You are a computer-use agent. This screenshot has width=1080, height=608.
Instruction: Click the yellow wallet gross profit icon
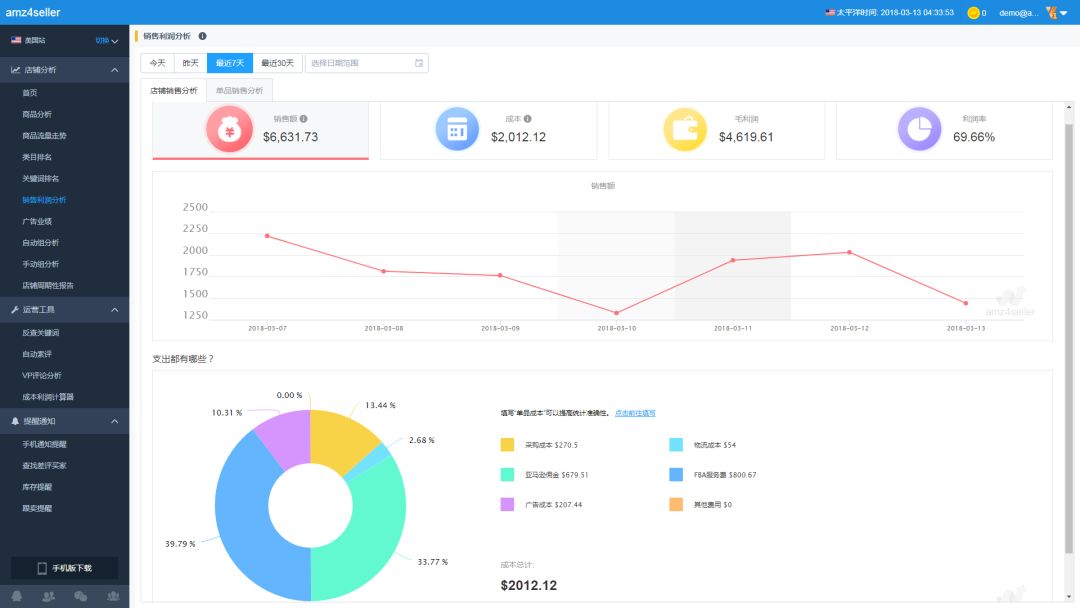coord(685,129)
